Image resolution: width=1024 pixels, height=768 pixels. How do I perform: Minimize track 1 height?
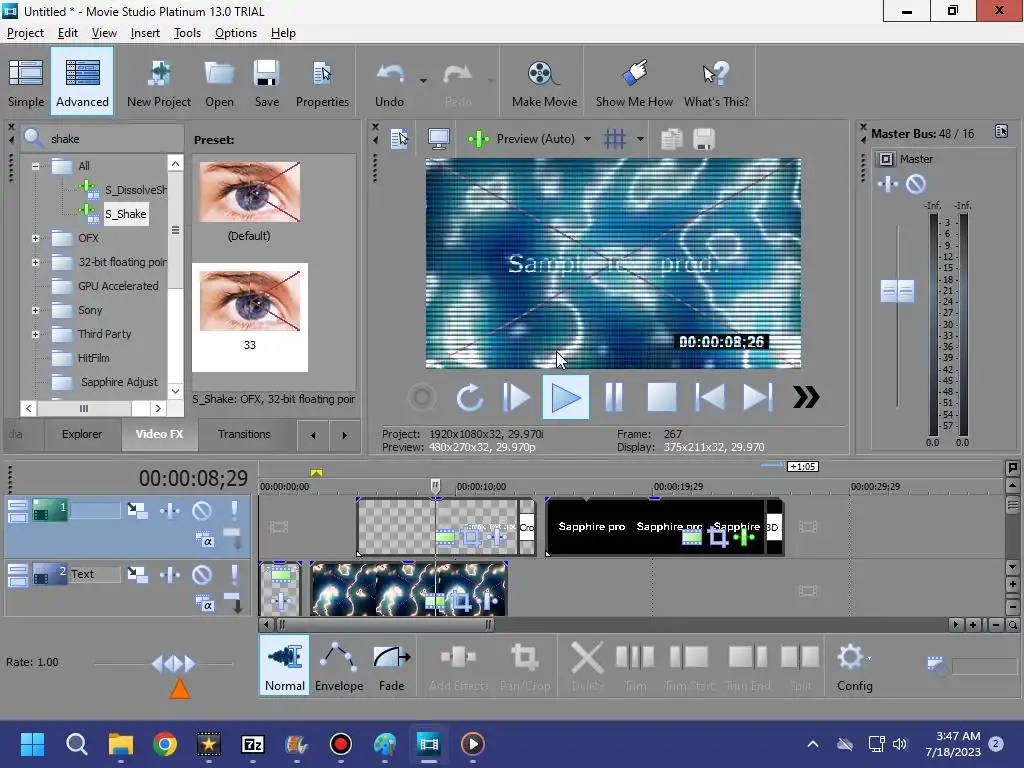[18, 505]
